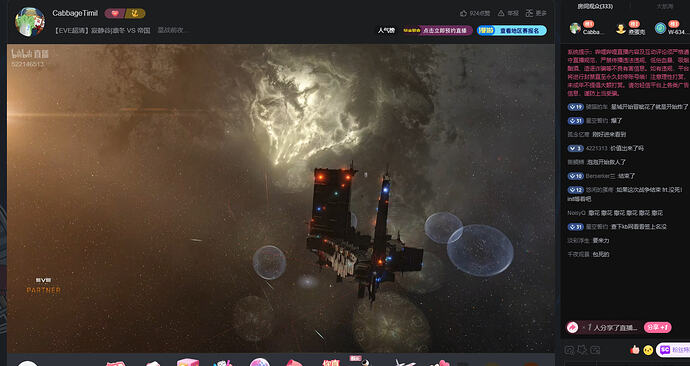Click the stream title 【EVE超清】 text
The width and height of the screenshot is (690, 366).
[x=102, y=30]
